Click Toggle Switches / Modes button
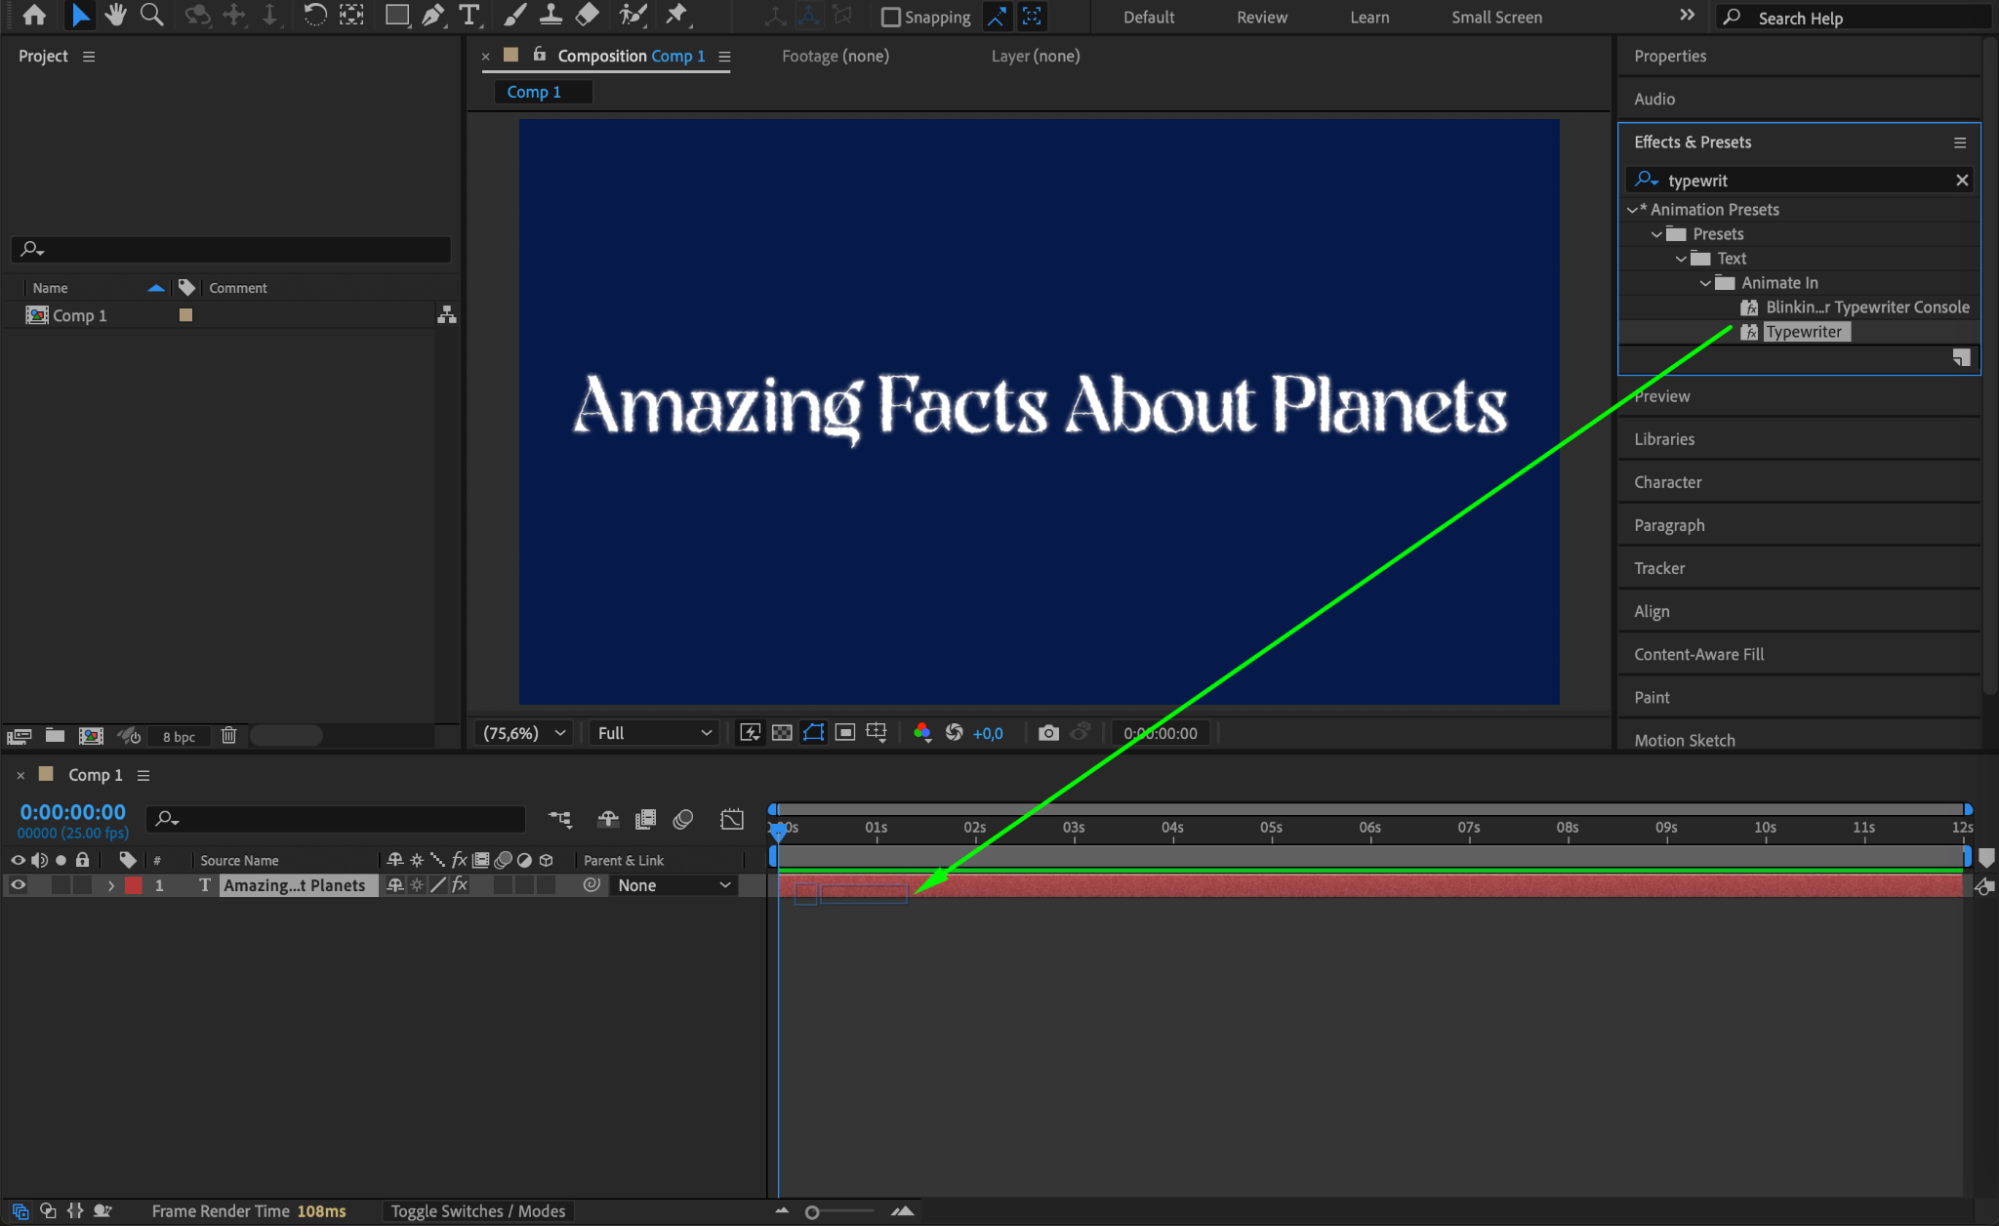The height and width of the screenshot is (1226, 1999). coord(477,1211)
